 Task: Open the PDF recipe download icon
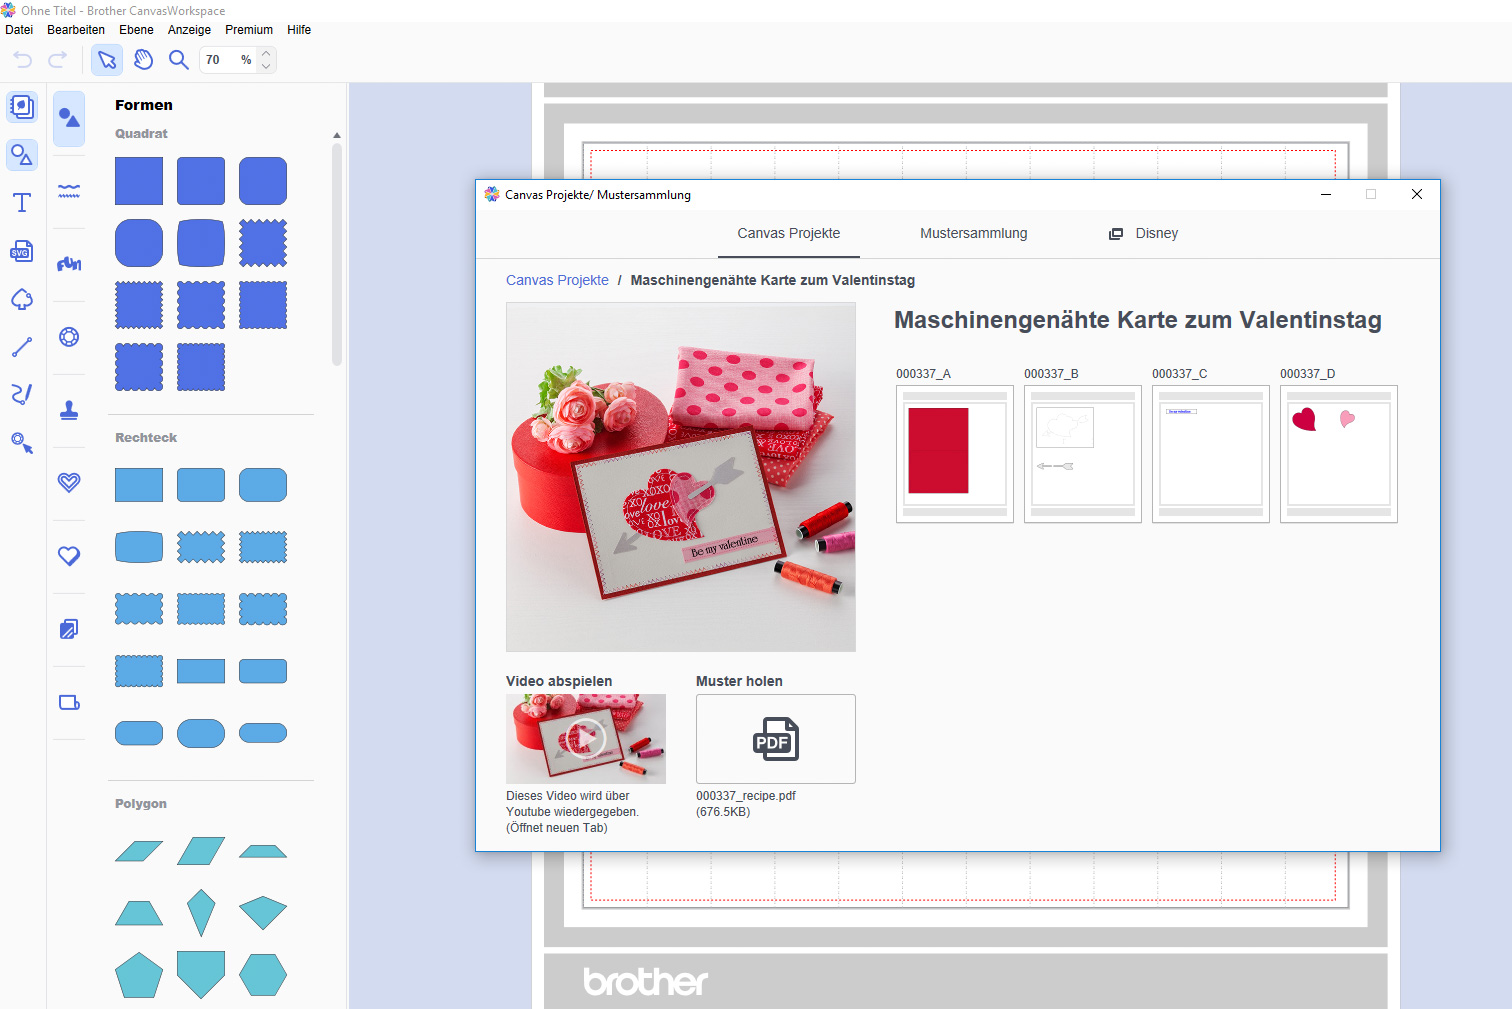[x=775, y=739]
